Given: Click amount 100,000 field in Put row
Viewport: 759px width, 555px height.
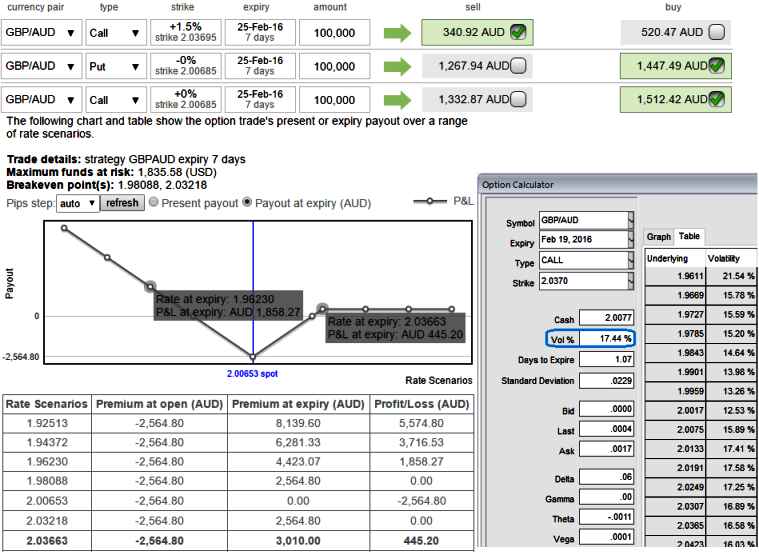Looking at the screenshot, I should pyautogui.click(x=334, y=66).
